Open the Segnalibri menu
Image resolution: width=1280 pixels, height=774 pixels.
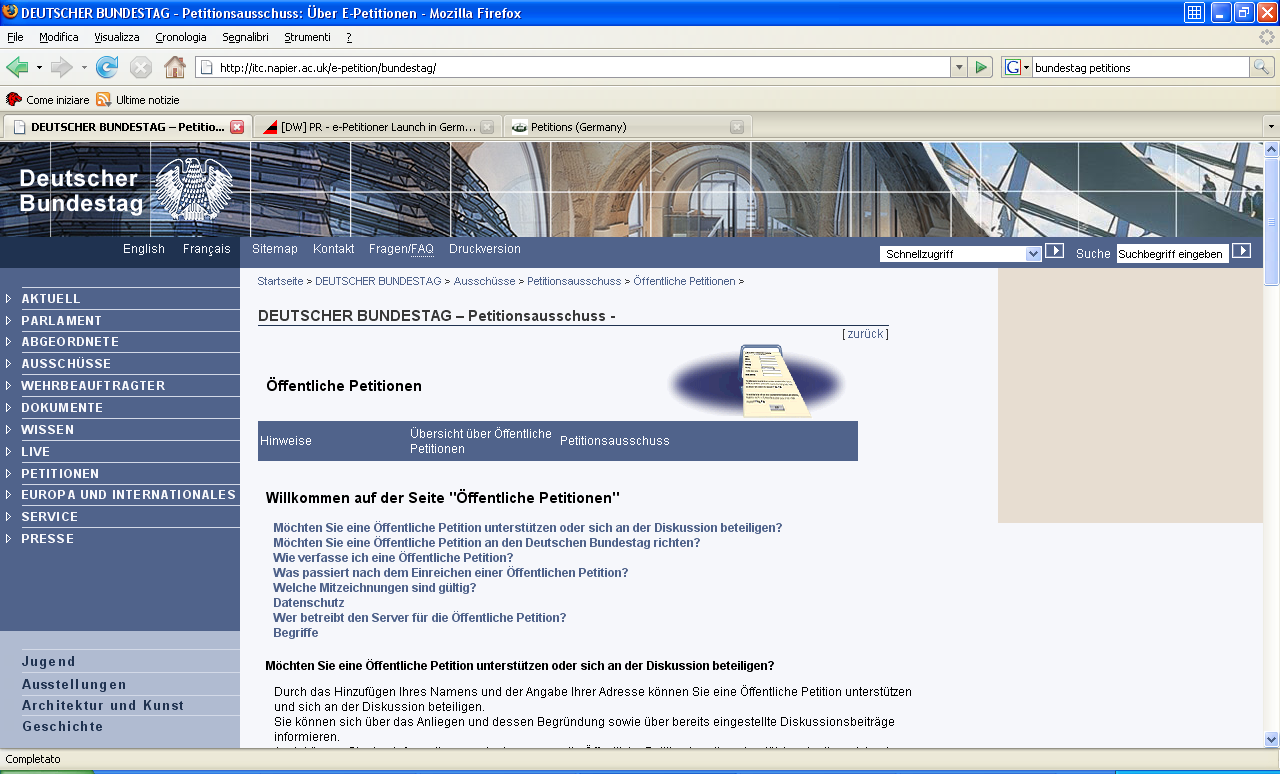click(246, 37)
